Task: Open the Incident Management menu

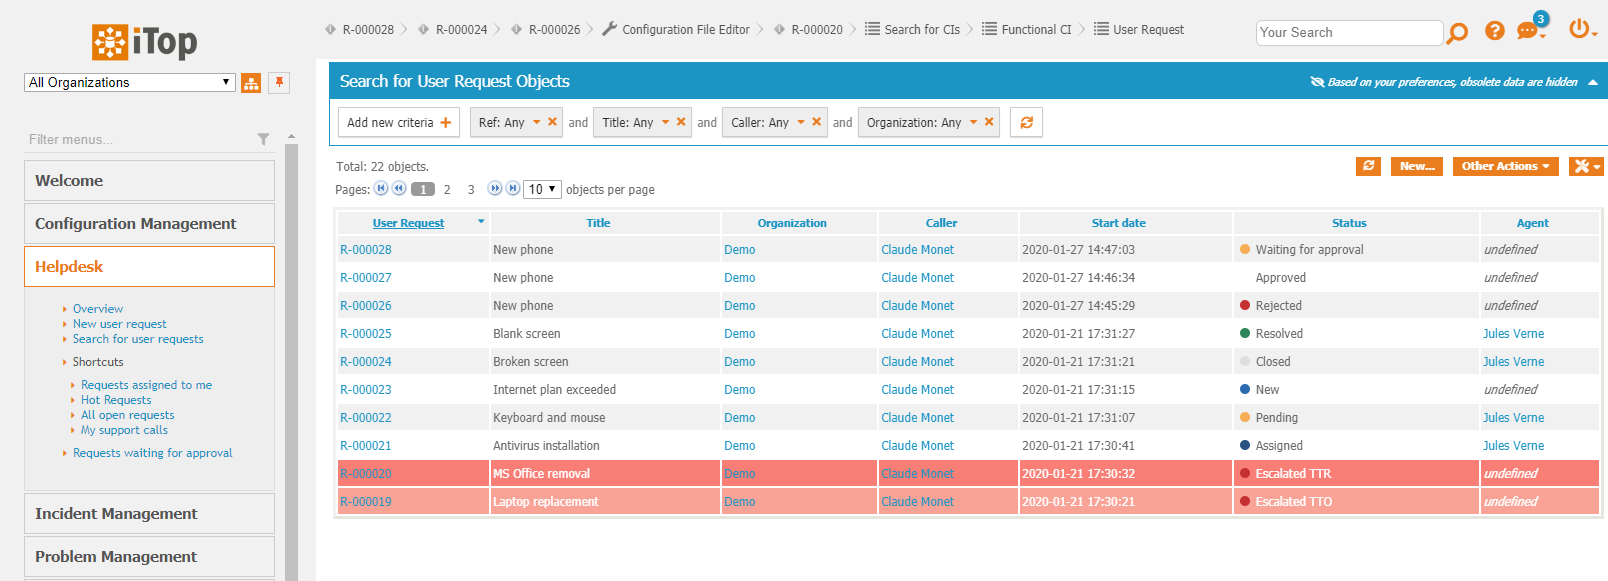Action: 149,513
